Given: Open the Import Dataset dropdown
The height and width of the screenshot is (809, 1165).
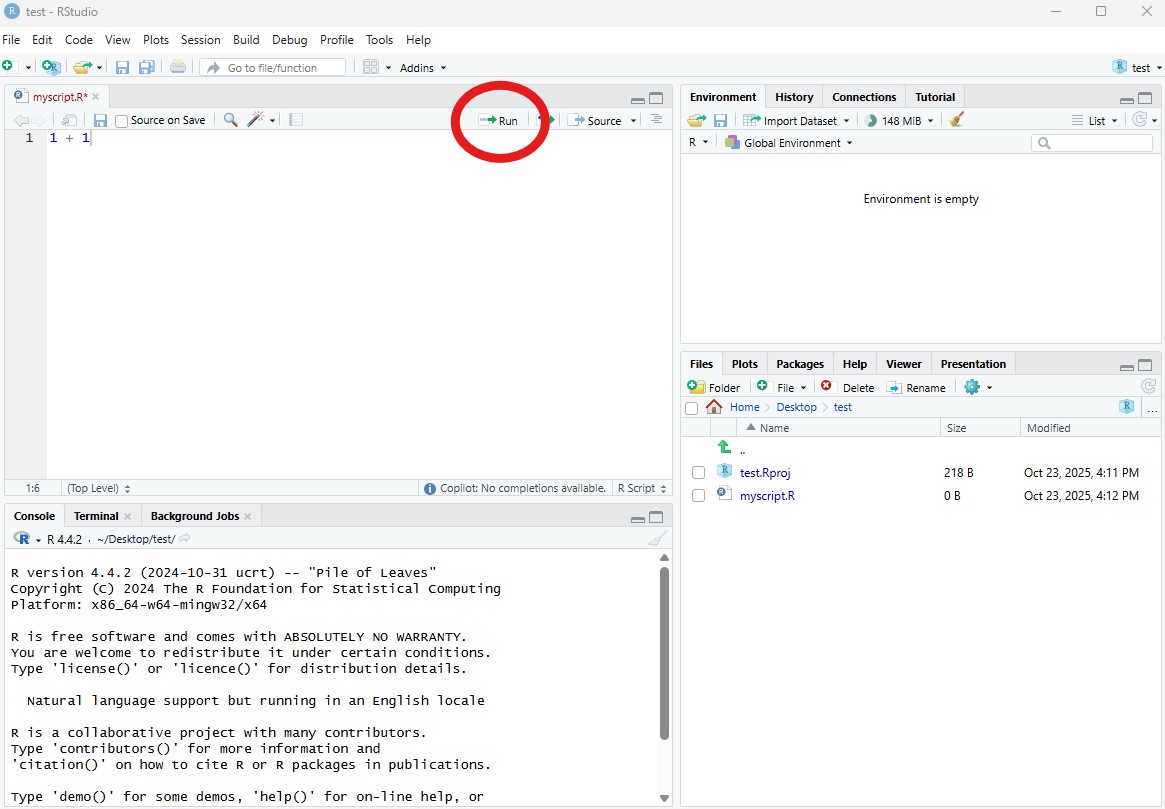Looking at the screenshot, I should 799,120.
